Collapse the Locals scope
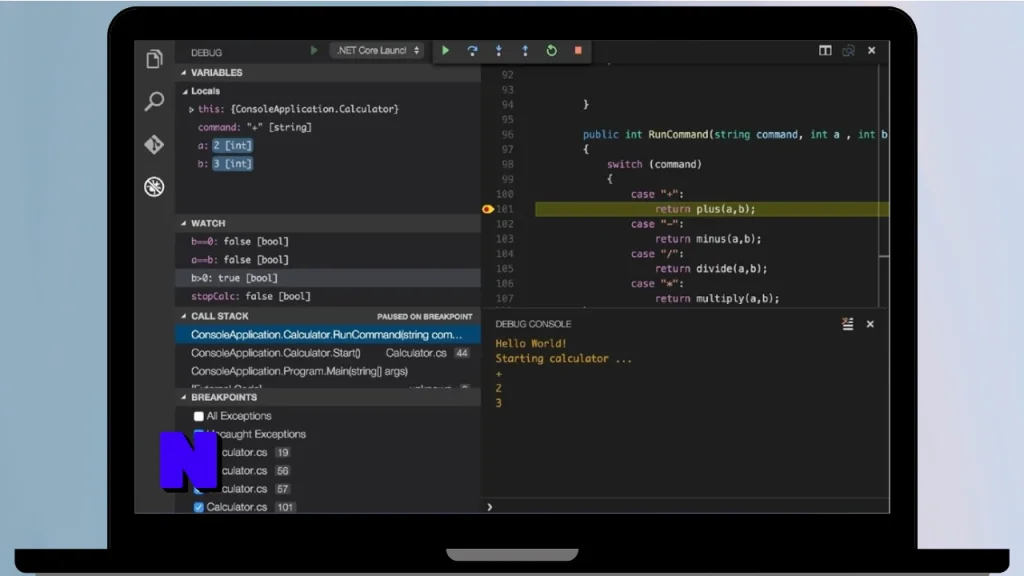 coord(185,91)
